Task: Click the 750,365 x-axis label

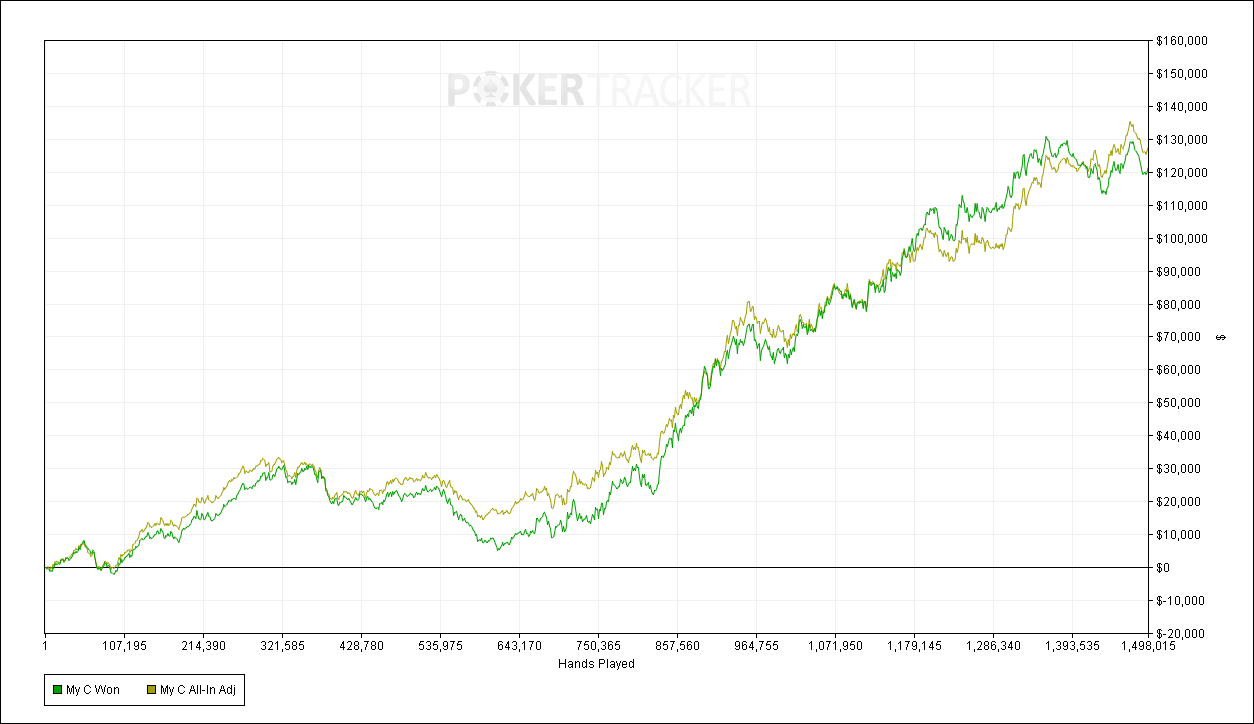Action: (x=598, y=647)
